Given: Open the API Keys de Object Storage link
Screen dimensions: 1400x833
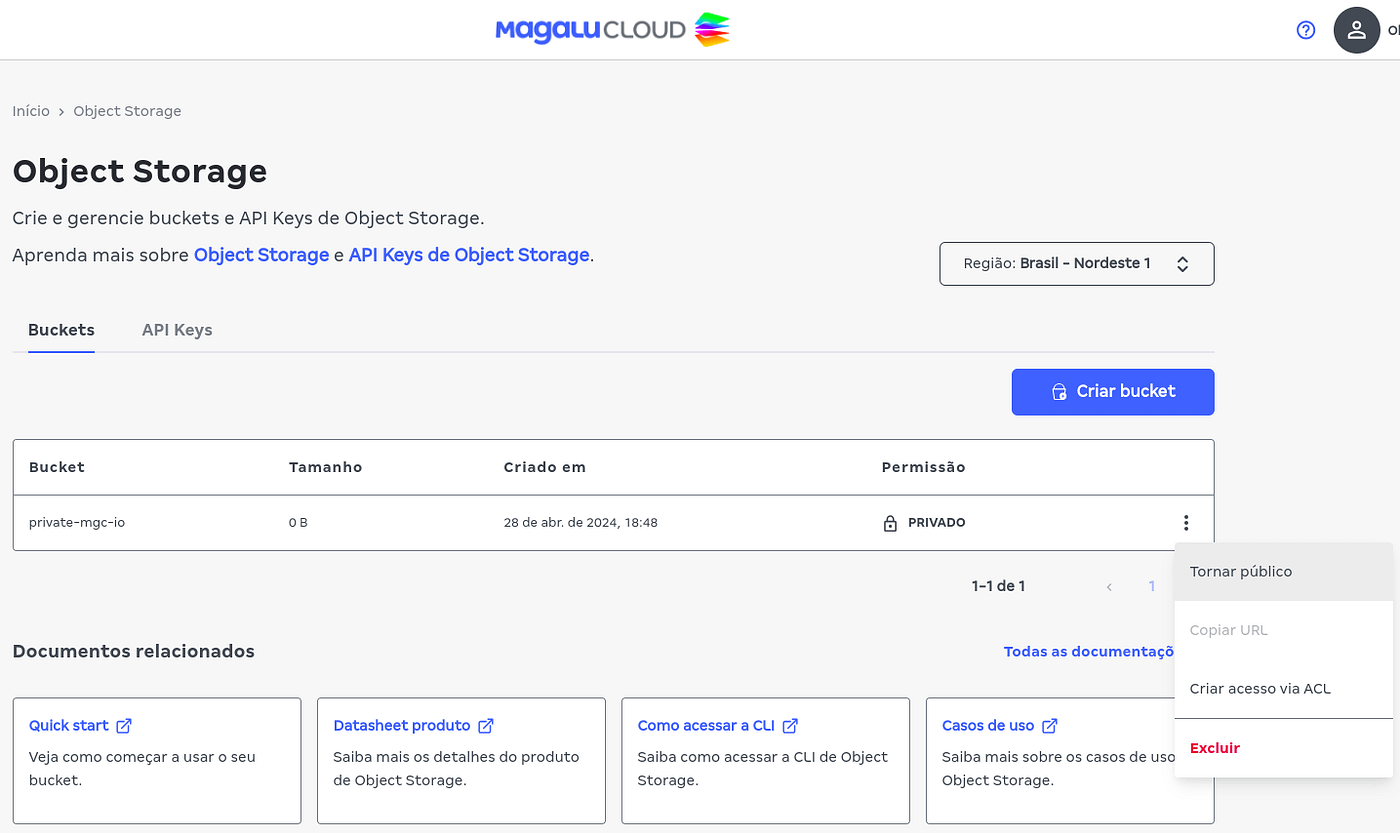Looking at the screenshot, I should click(469, 255).
